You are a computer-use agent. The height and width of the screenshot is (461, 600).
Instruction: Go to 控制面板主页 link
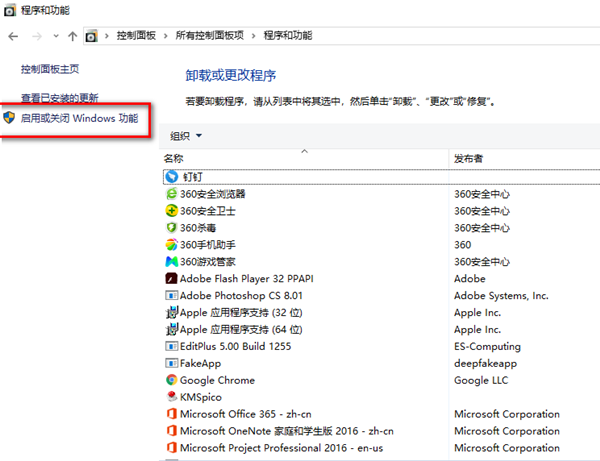pos(49,69)
